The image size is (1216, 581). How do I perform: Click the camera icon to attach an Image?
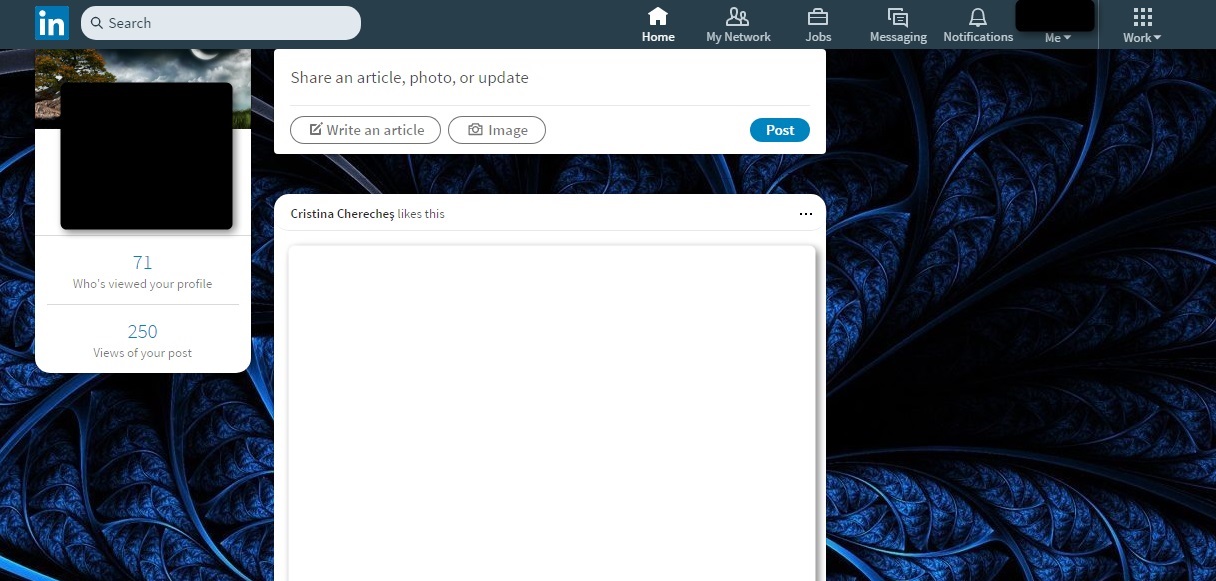[x=475, y=129]
